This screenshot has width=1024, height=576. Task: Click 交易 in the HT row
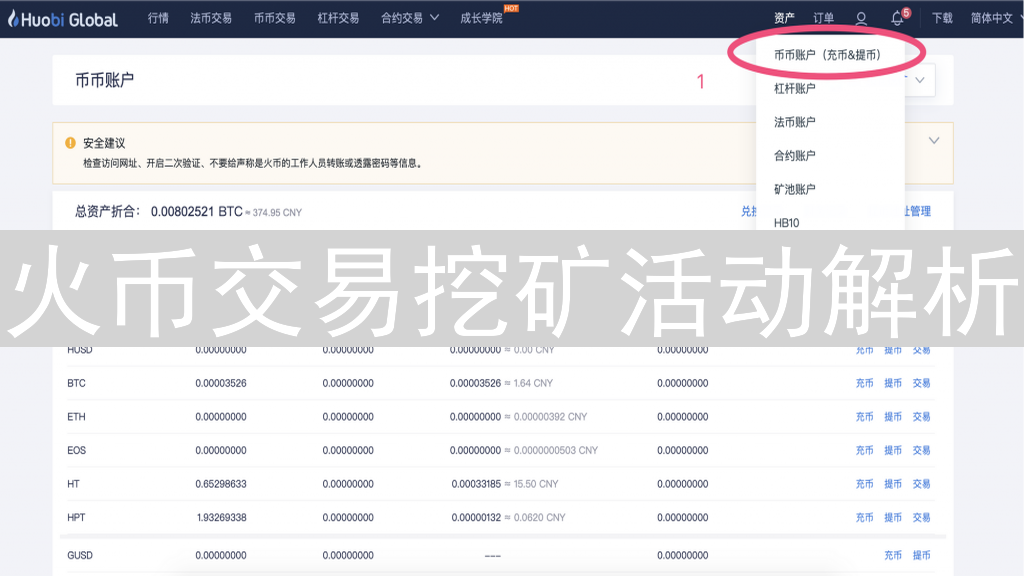(921, 484)
